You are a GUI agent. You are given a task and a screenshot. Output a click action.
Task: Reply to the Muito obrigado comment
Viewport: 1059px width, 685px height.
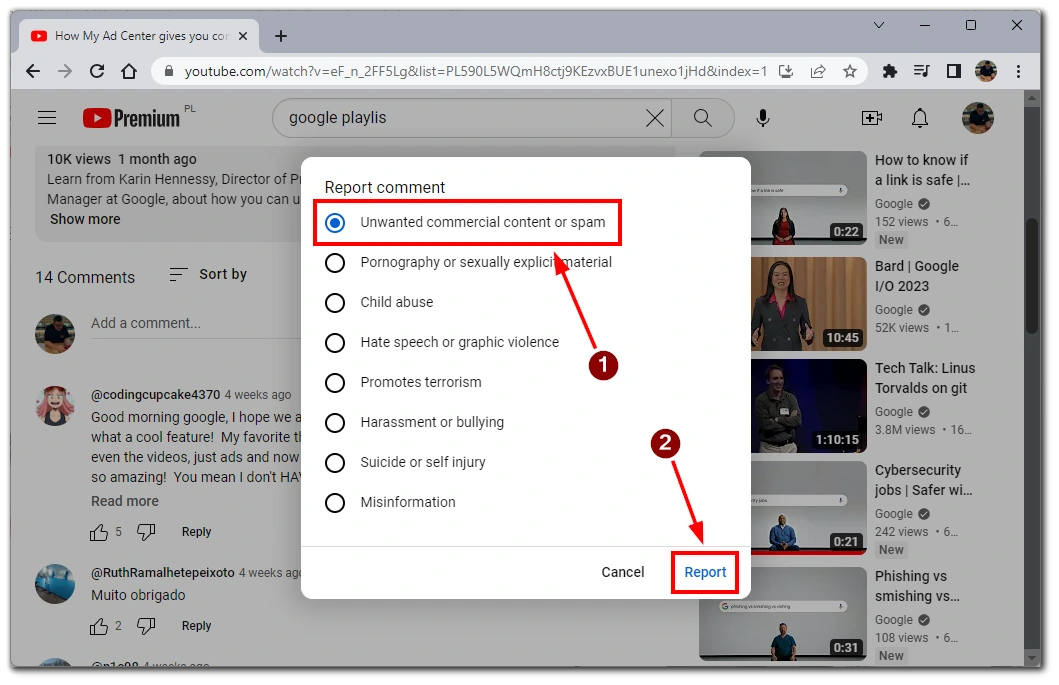click(197, 626)
